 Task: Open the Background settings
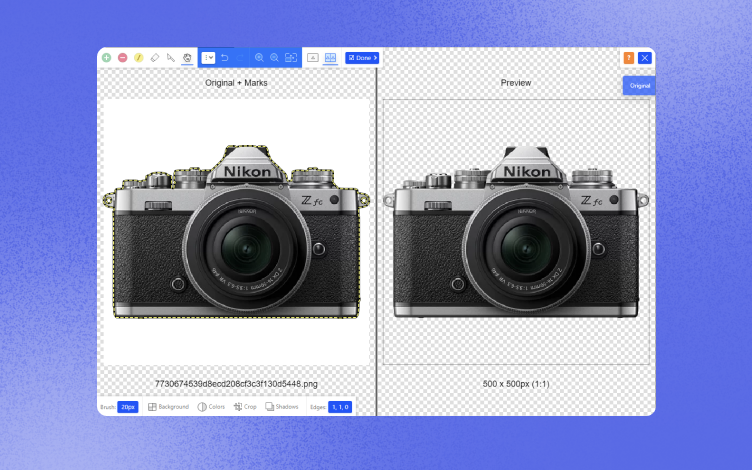[168, 407]
